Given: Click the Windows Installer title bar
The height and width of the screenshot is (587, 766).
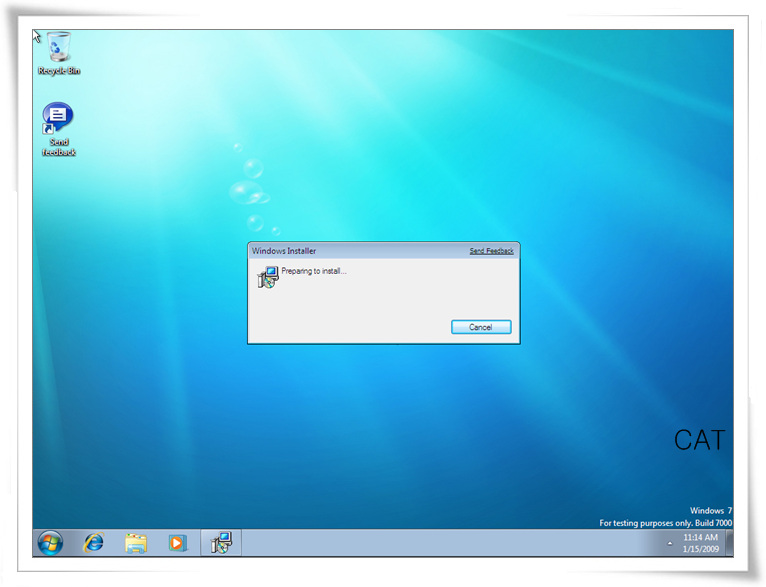Looking at the screenshot, I should (x=383, y=251).
